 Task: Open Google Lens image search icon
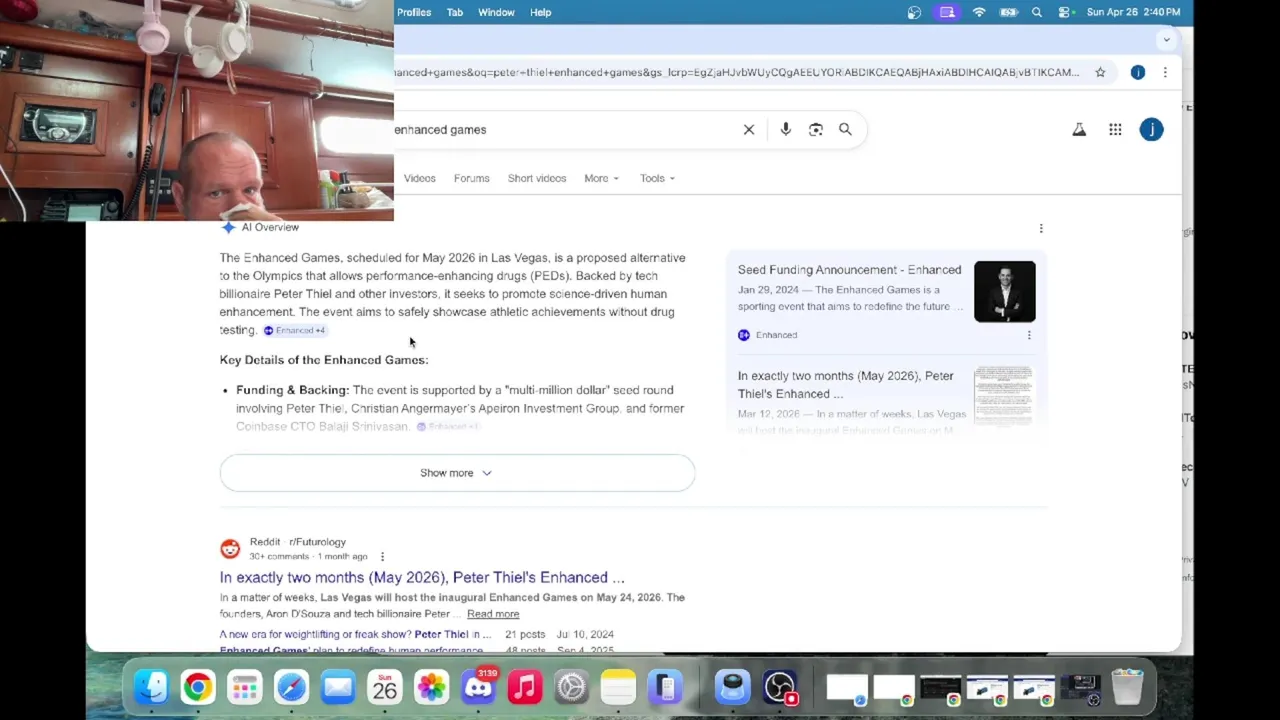click(816, 129)
